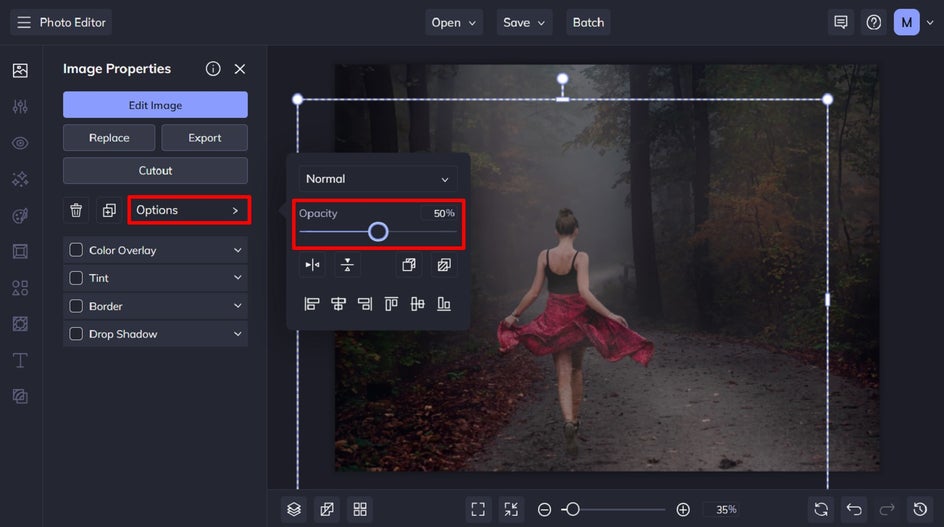Enable the Tint checkbox

tap(76, 278)
